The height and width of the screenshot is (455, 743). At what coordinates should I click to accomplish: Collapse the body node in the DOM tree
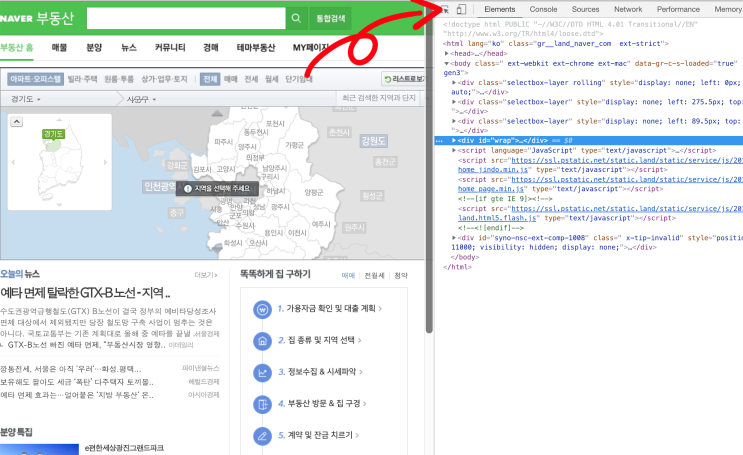(x=446, y=63)
